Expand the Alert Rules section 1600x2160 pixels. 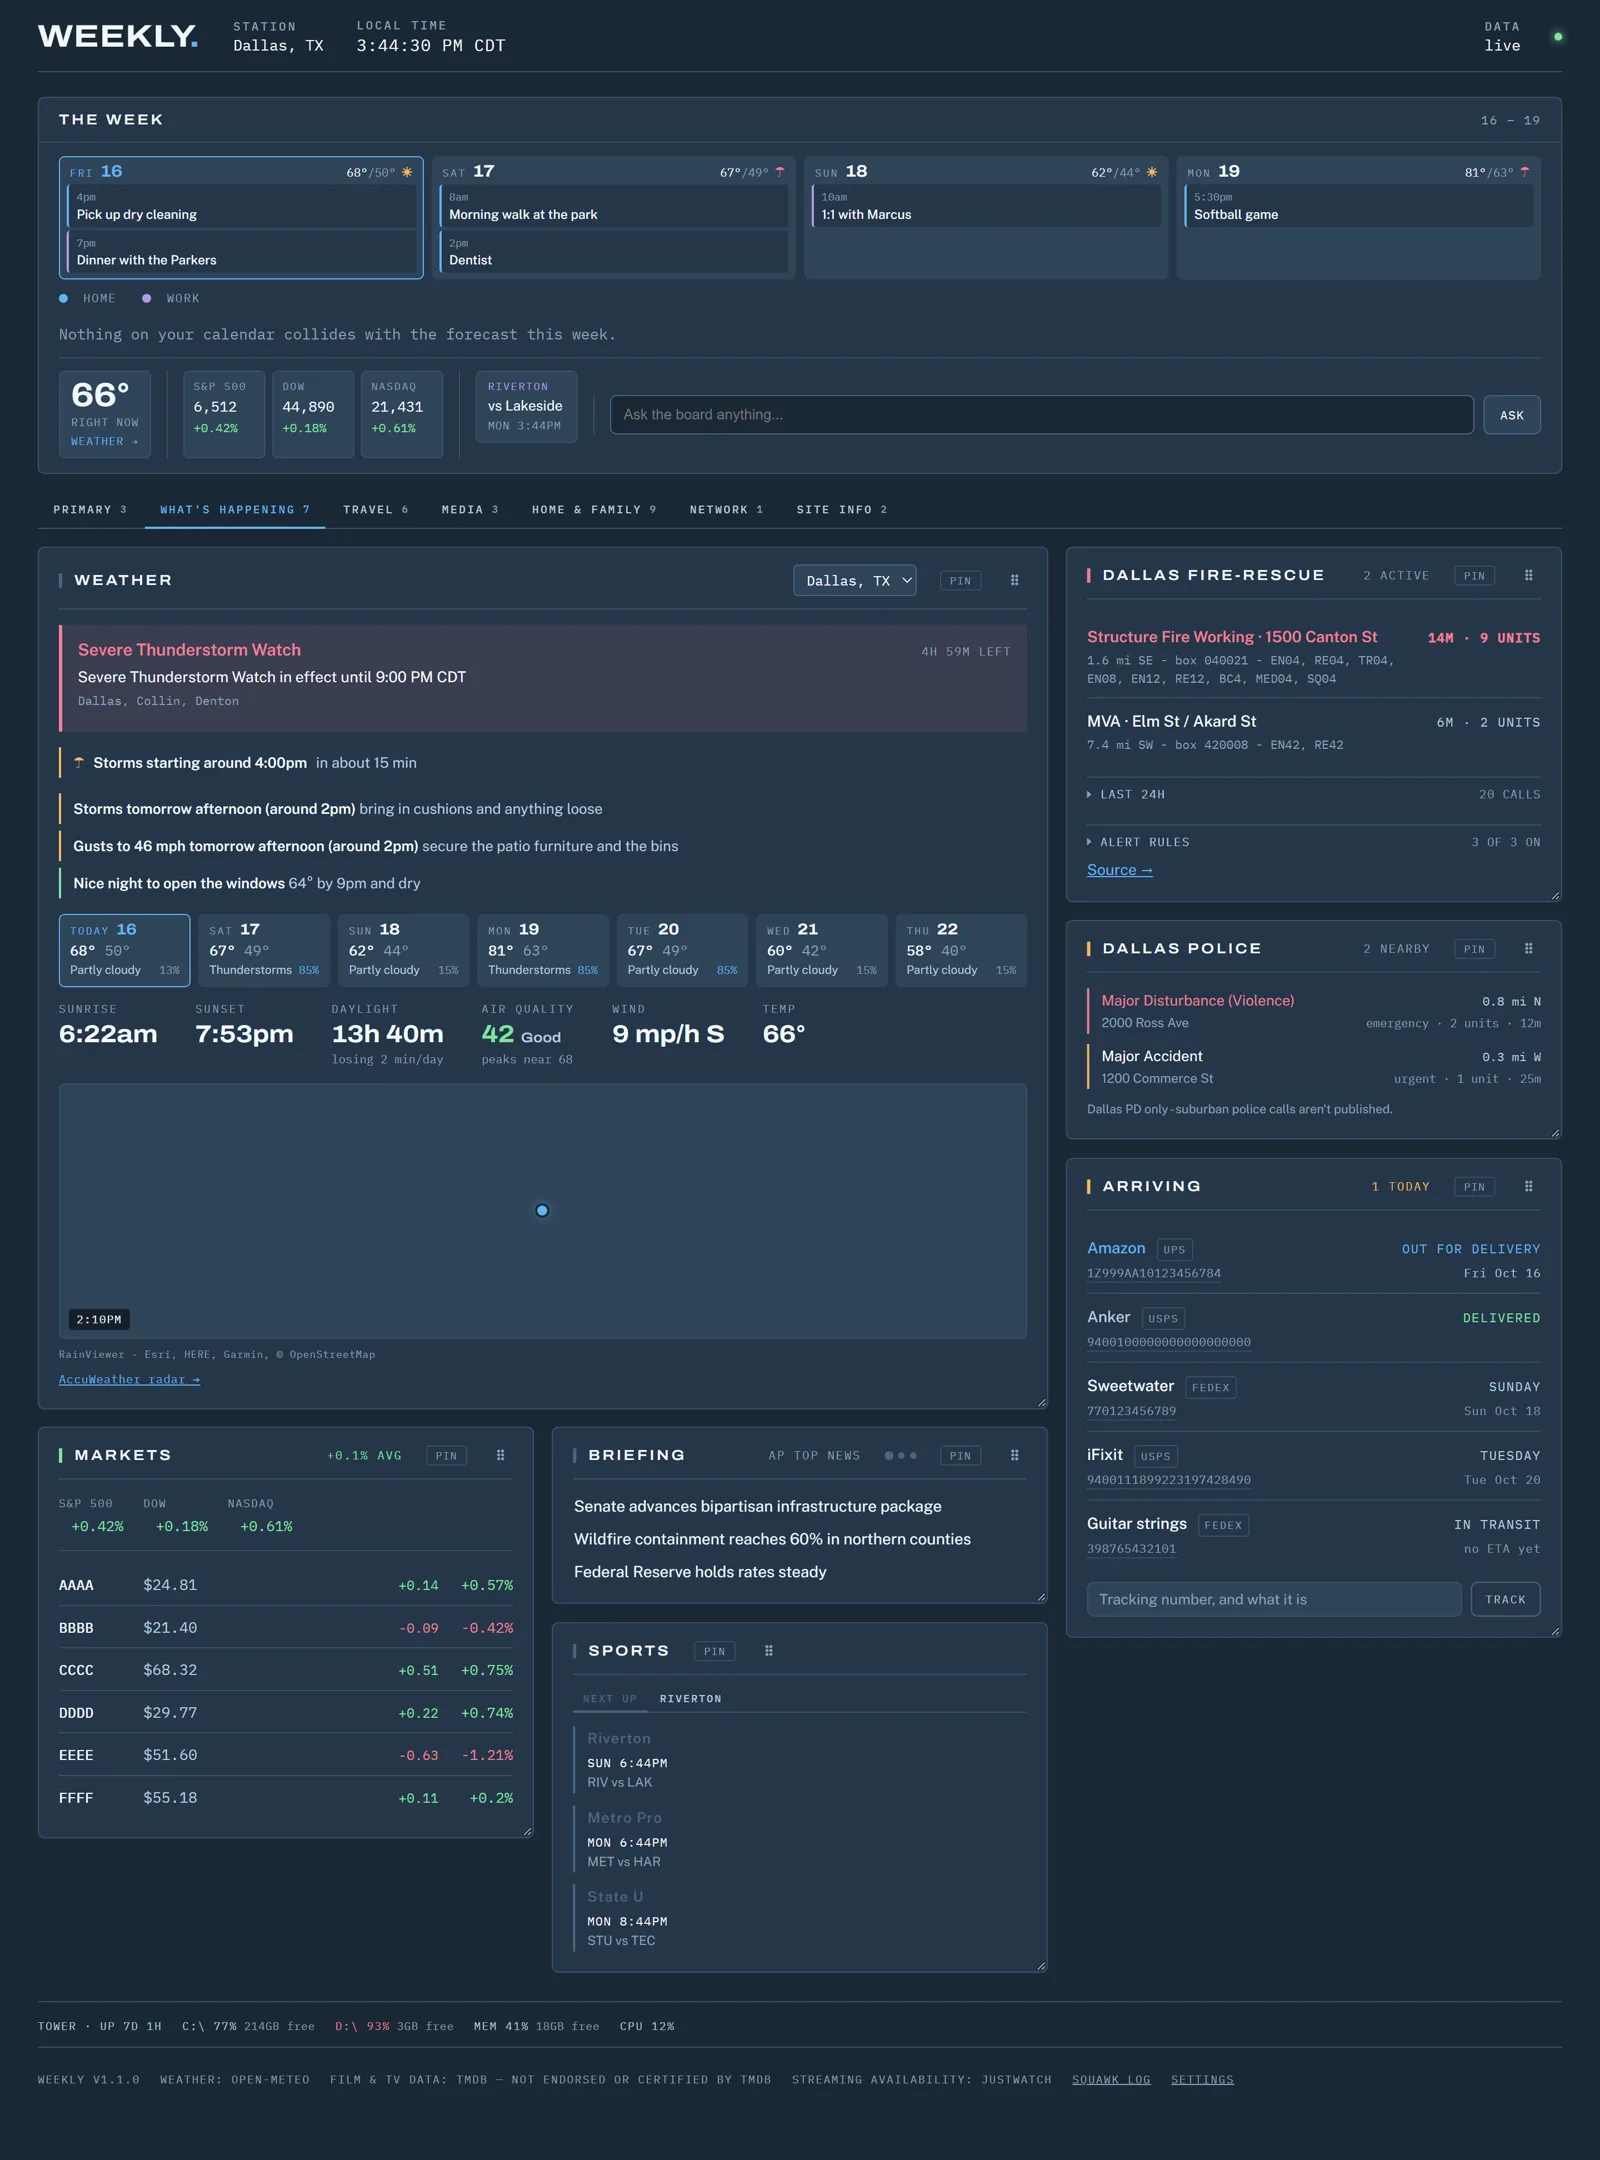click(x=1313, y=842)
